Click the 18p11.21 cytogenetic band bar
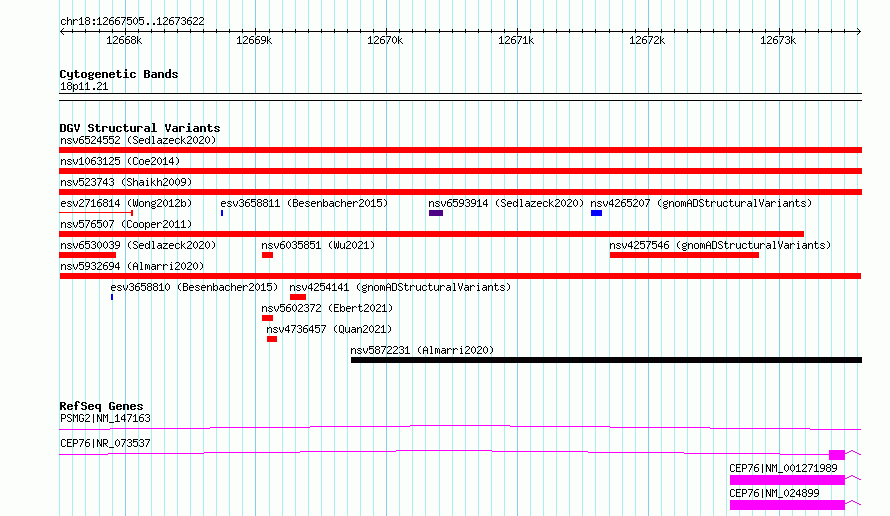The image size is (890, 516). pos(460,97)
